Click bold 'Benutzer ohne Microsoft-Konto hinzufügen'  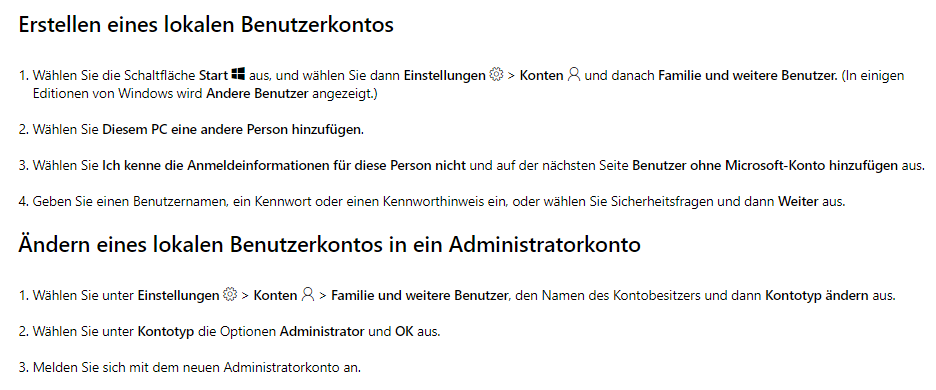click(765, 165)
